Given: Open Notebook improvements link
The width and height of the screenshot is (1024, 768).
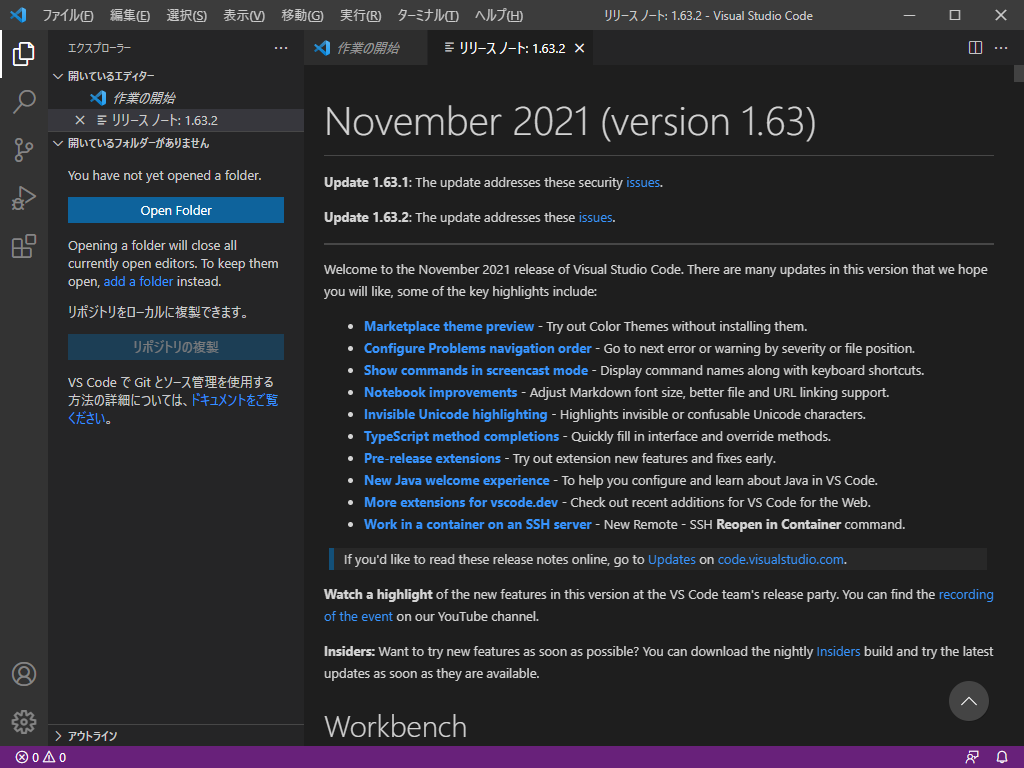Looking at the screenshot, I should click(440, 392).
